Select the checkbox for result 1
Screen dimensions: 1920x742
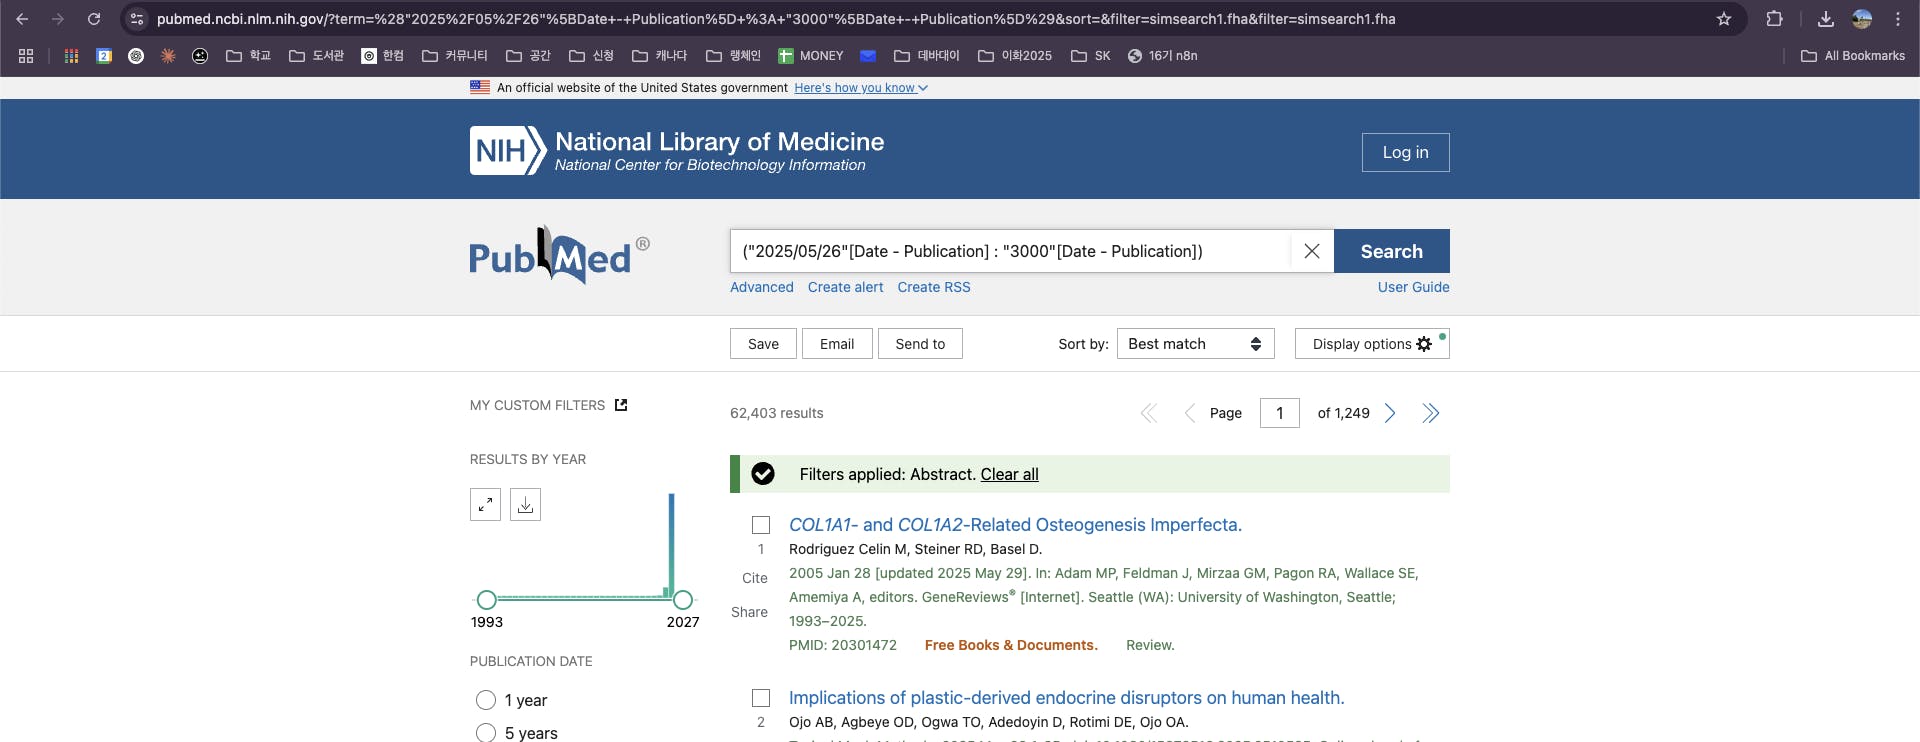click(x=761, y=525)
